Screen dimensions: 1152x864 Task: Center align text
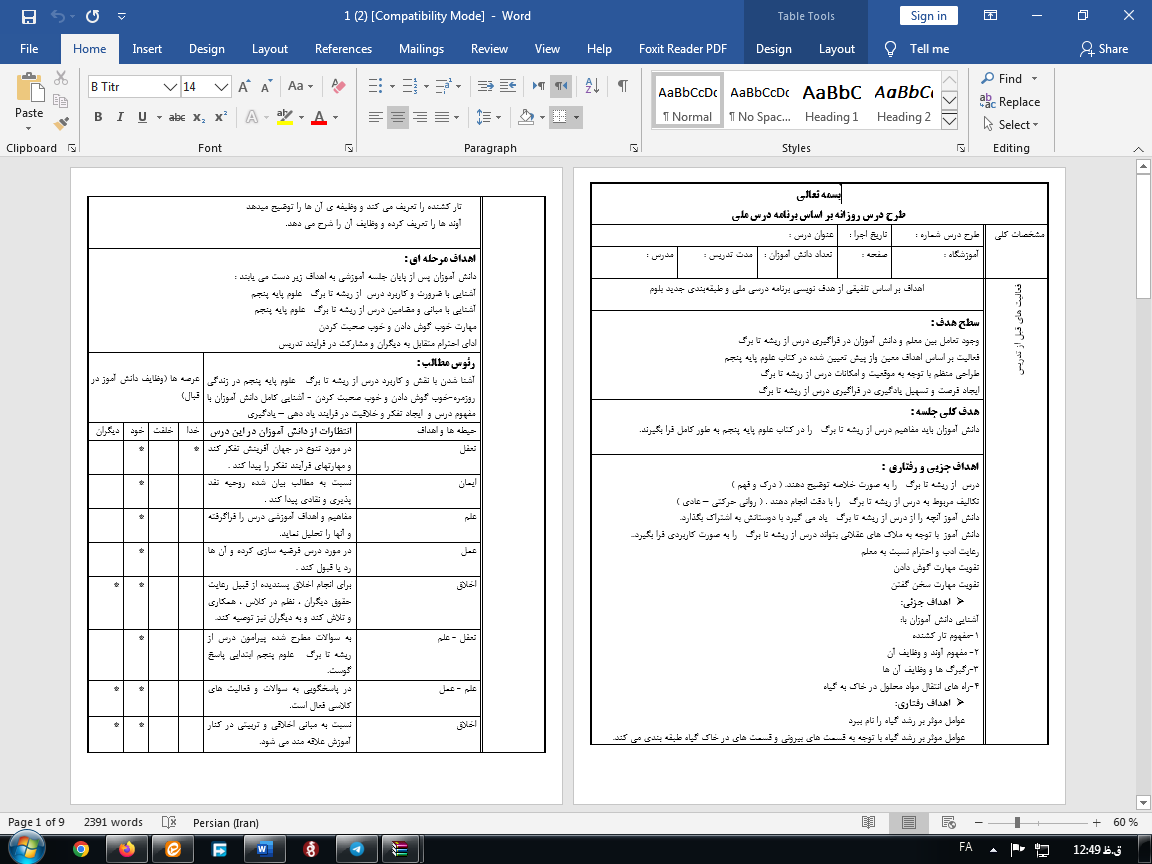(397, 117)
